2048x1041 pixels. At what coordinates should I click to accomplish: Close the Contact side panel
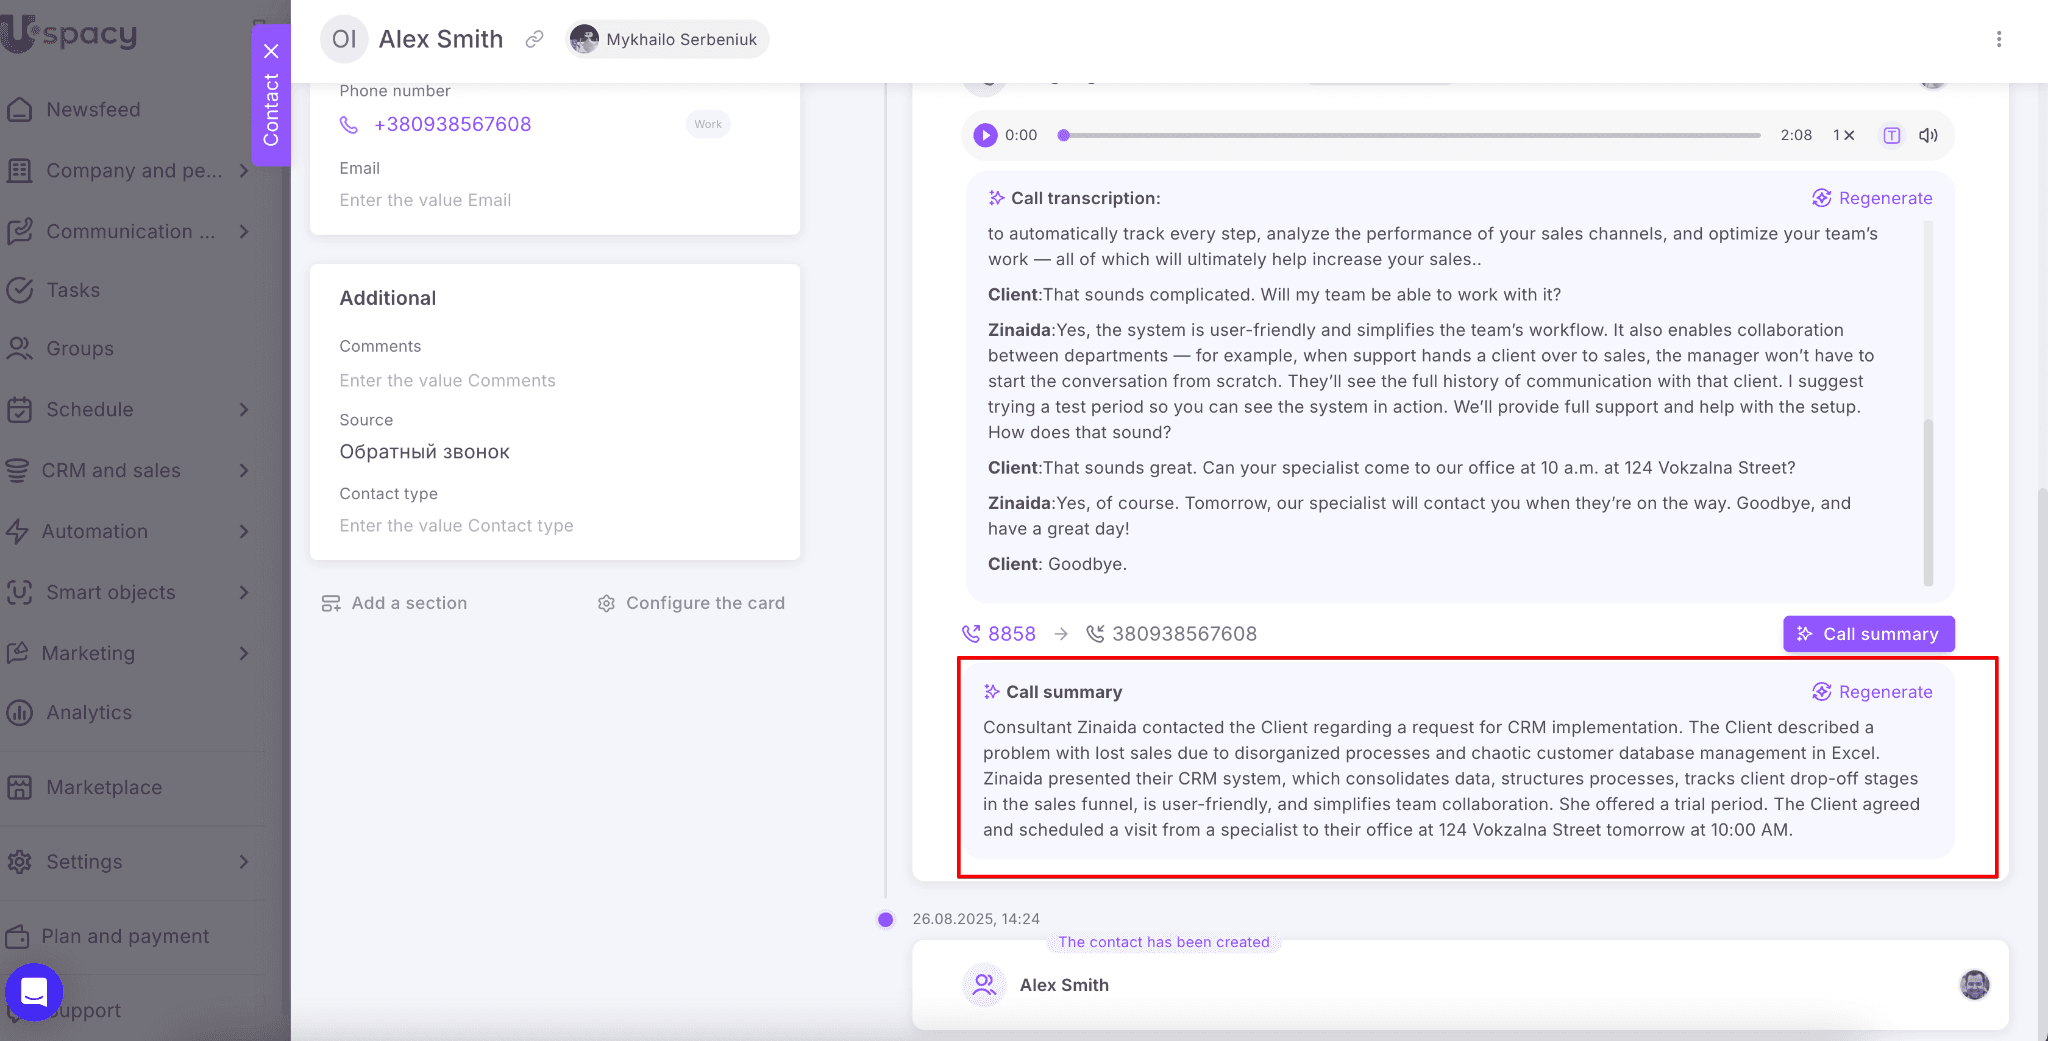coord(271,51)
